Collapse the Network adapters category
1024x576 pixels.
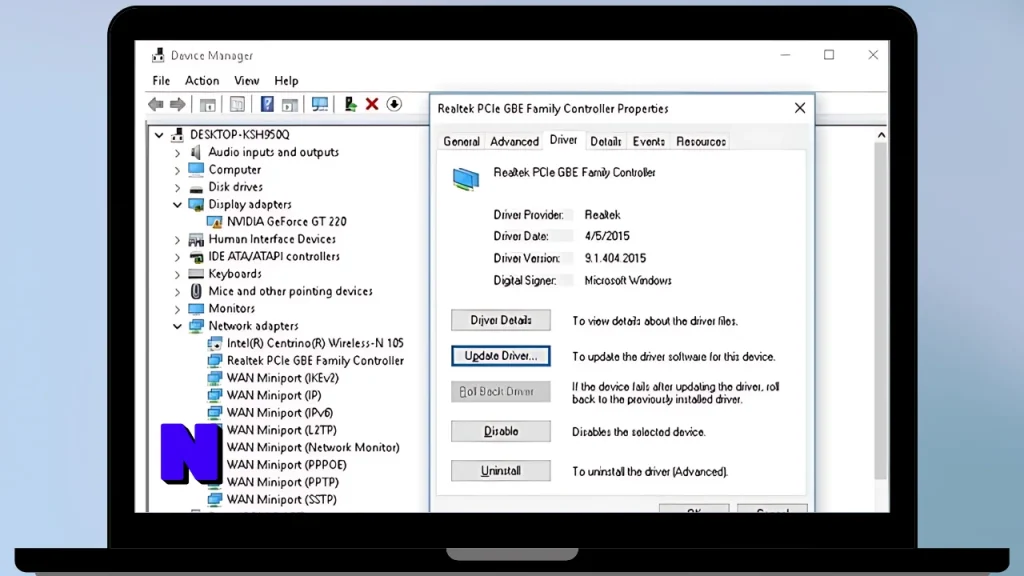tap(177, 326)
